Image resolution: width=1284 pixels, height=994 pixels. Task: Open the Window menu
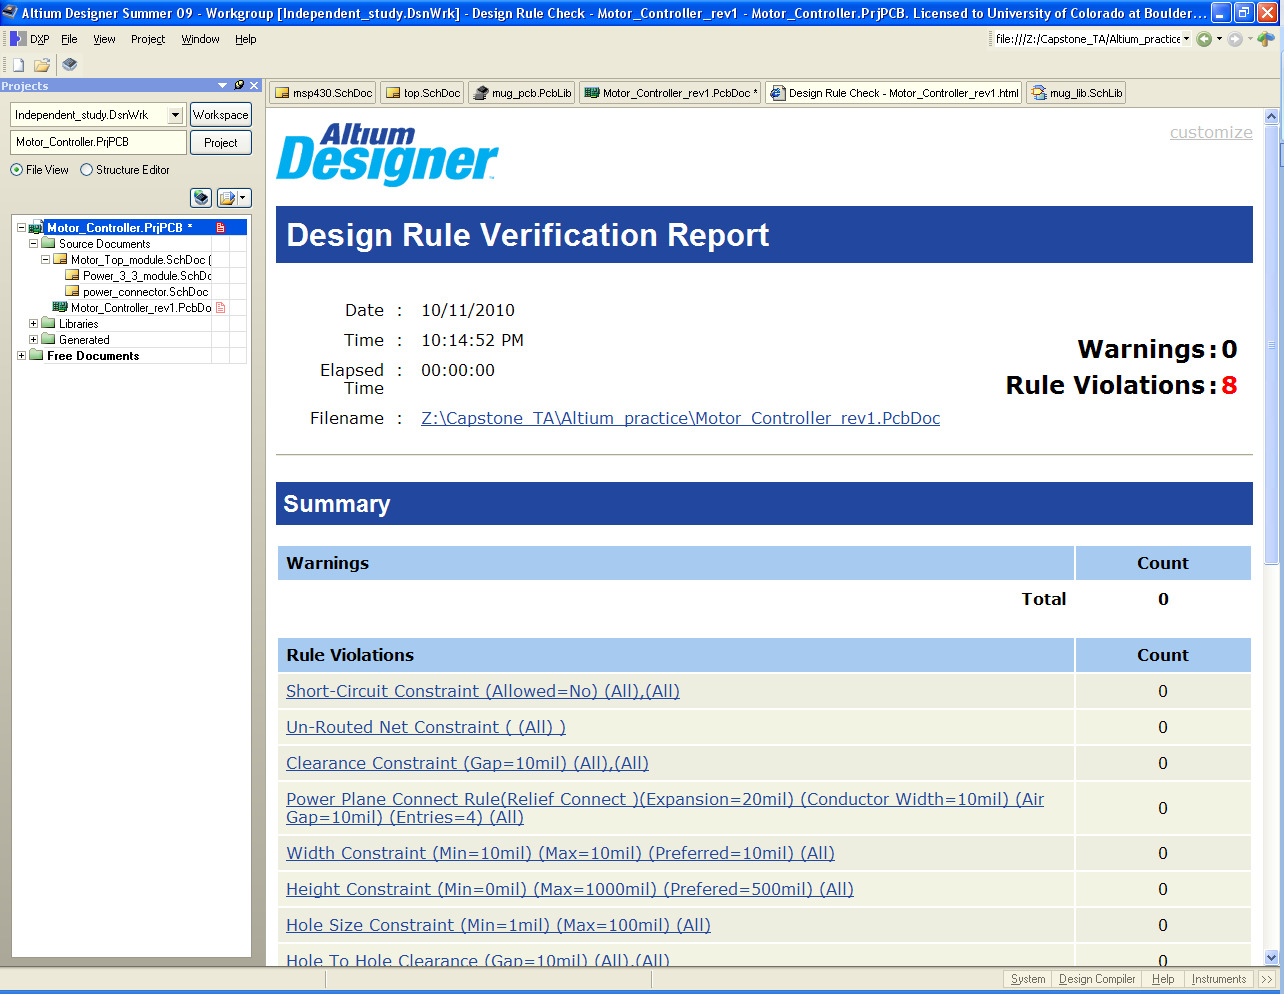(x=200, y=39)
